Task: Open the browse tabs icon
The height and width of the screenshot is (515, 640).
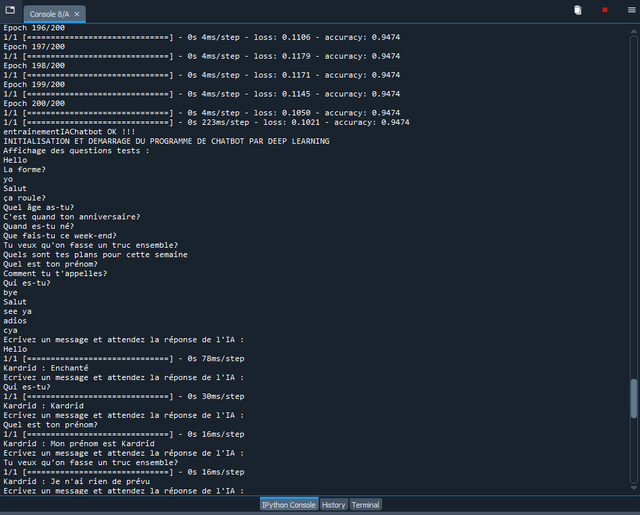Action: tap(10, 10)
